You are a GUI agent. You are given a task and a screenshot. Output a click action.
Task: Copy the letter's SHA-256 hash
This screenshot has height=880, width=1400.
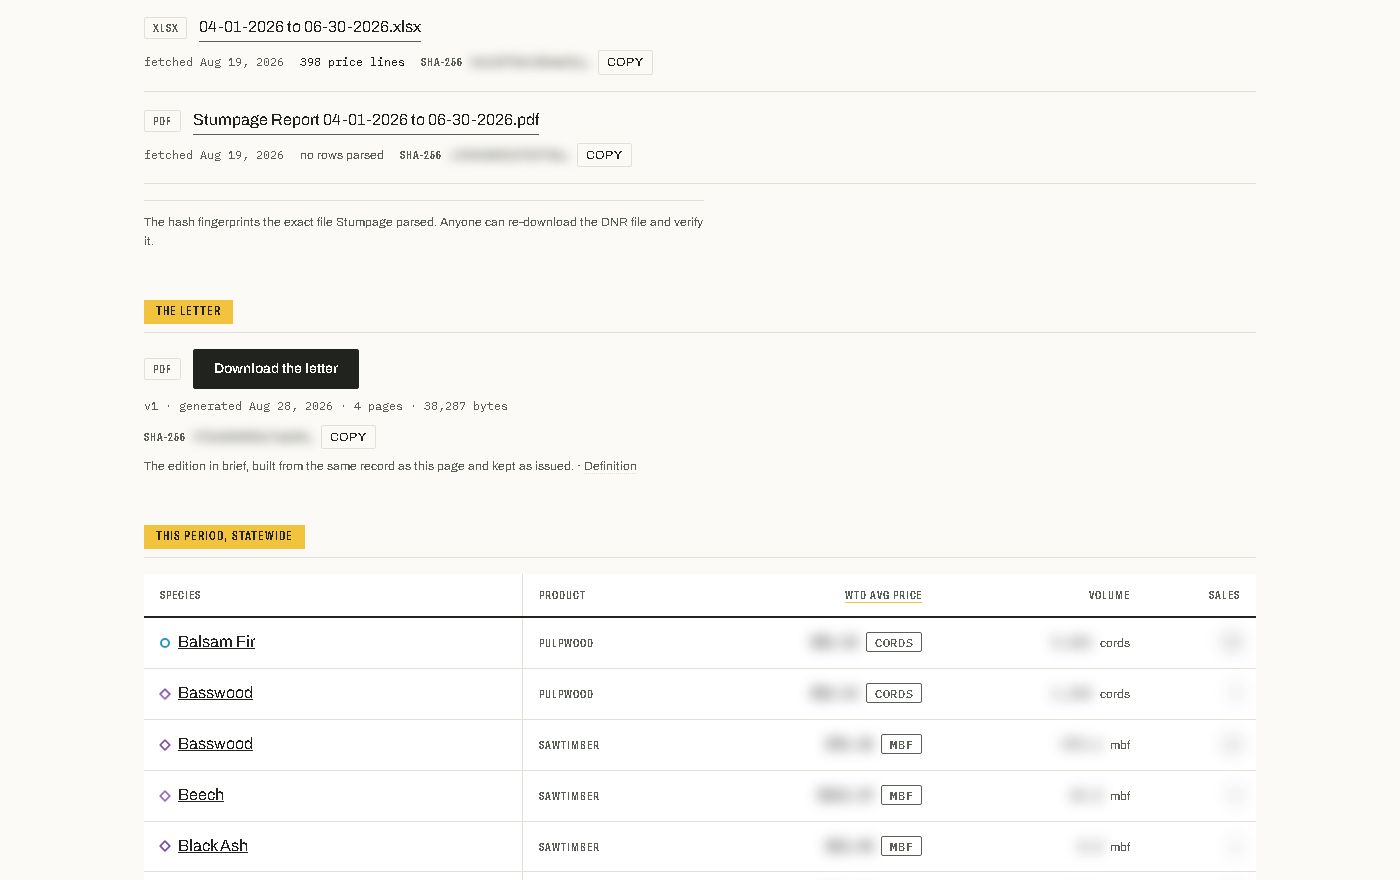(348, 437)
